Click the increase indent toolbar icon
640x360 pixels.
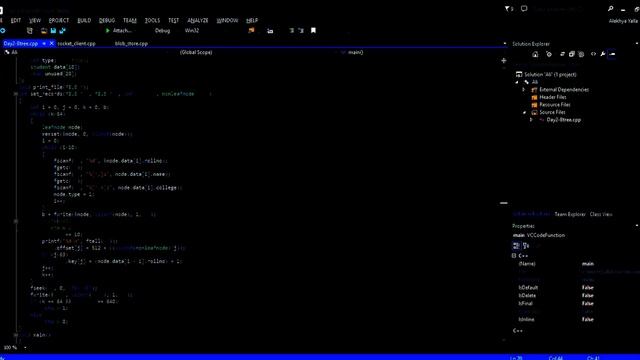pos(301,30)
